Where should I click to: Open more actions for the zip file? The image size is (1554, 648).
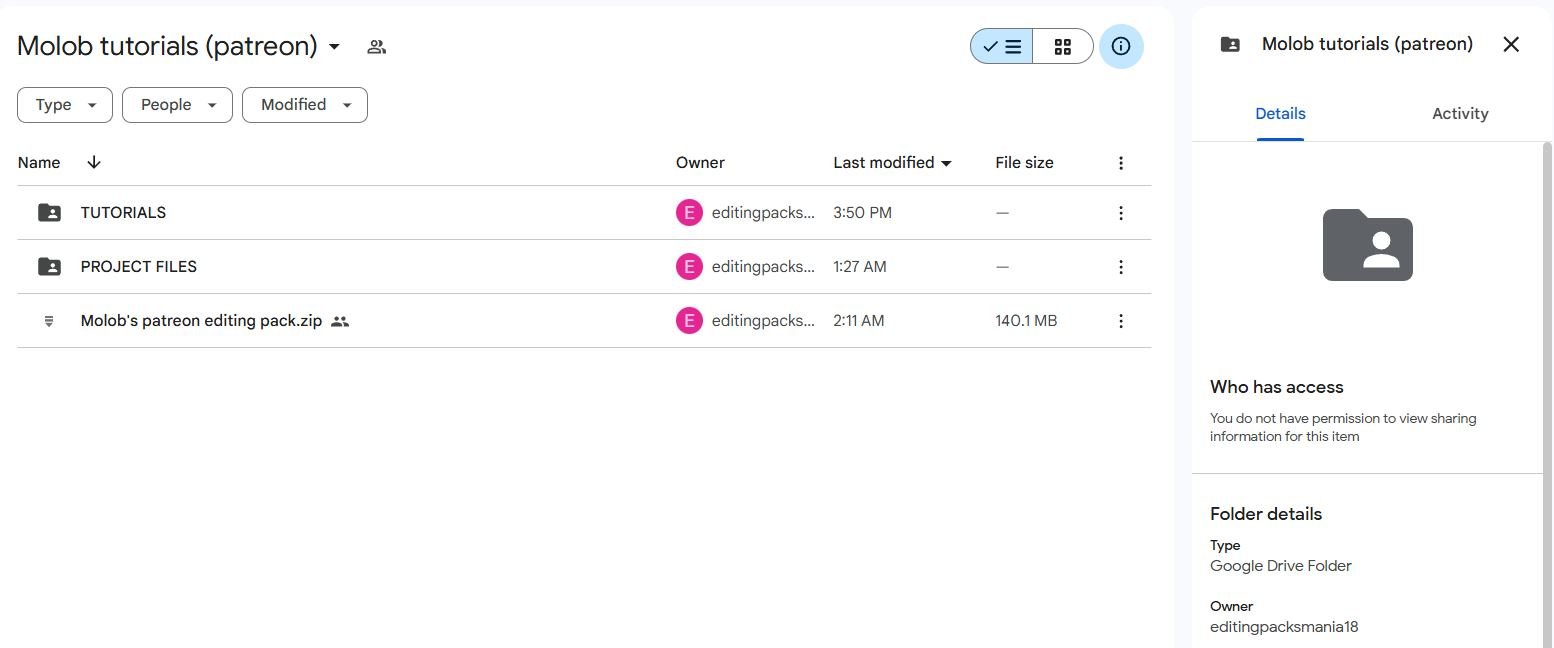tap(1121, 321)
